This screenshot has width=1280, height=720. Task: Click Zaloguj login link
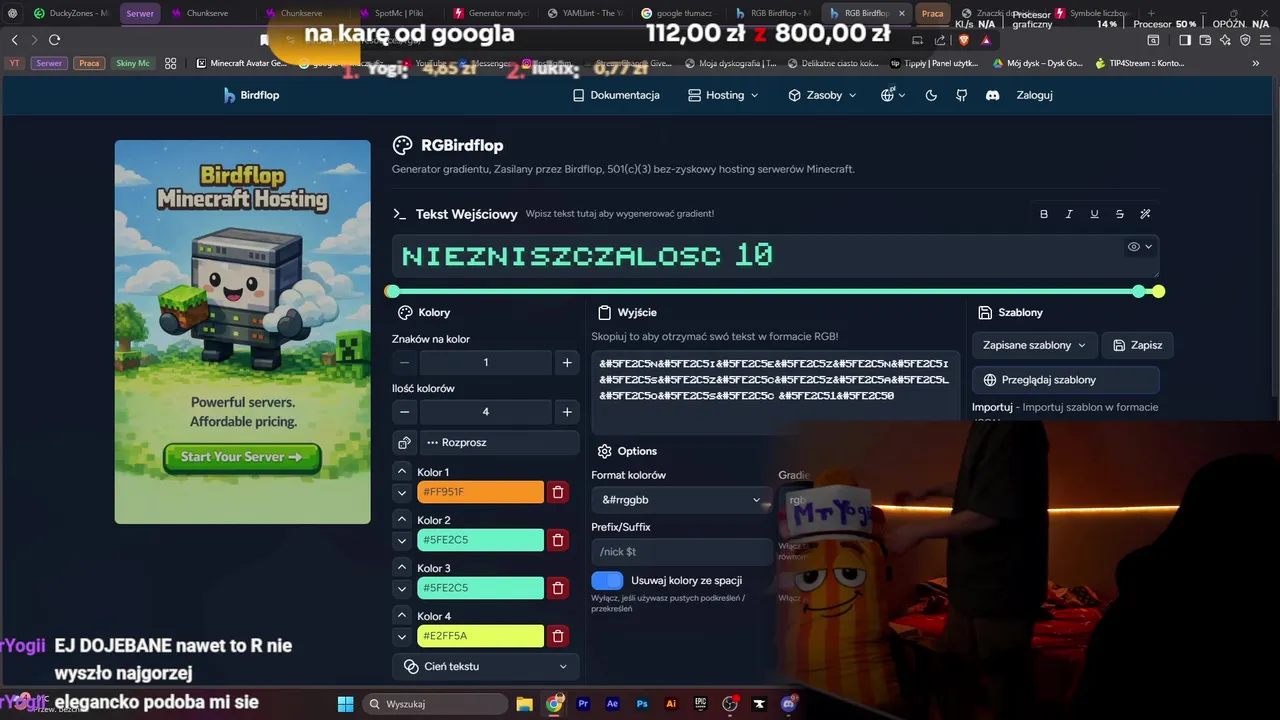click(x=1034, y=95)
